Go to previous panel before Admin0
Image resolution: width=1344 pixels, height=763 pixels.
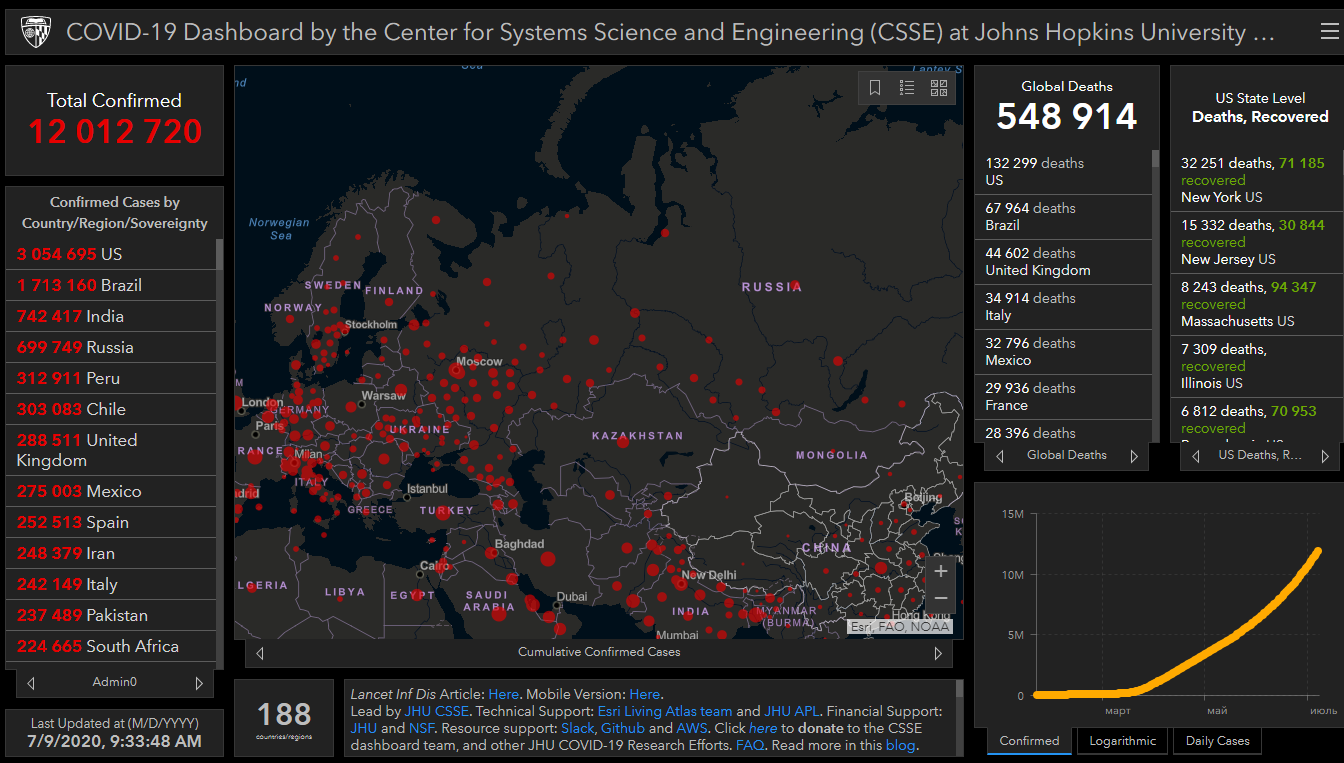click(31, 683)
